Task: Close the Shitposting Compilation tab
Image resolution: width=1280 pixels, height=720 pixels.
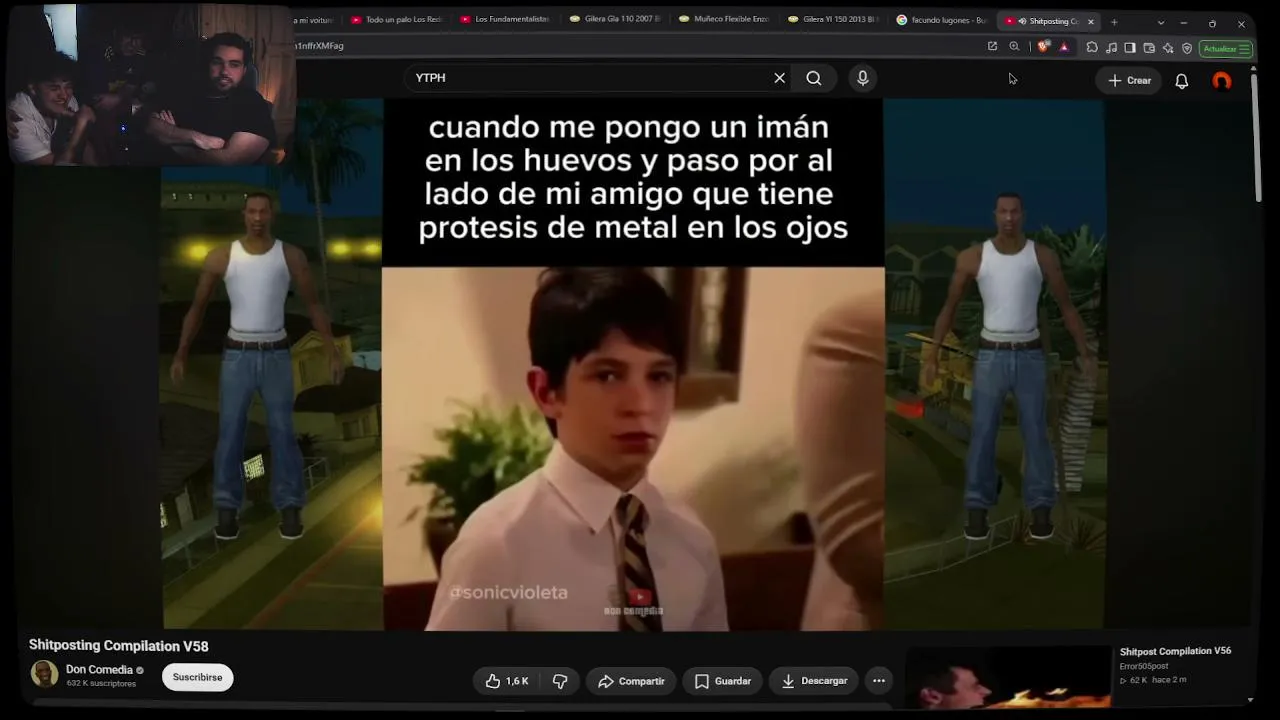Action: (x=1091, y=21)
